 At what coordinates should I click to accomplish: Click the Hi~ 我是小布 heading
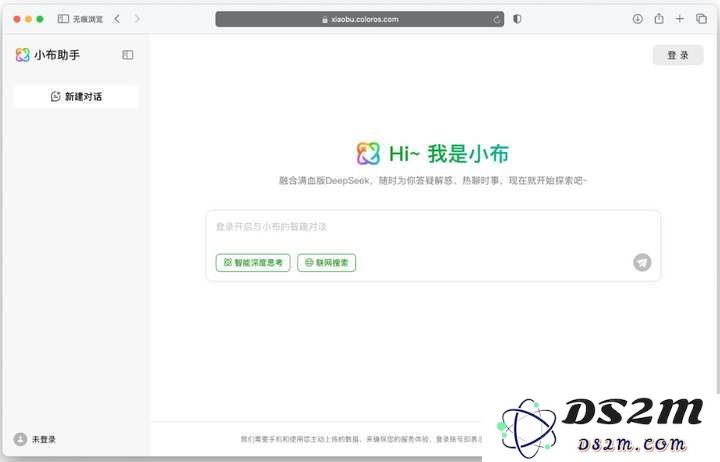pyautogui.click(x=449, y=154)
